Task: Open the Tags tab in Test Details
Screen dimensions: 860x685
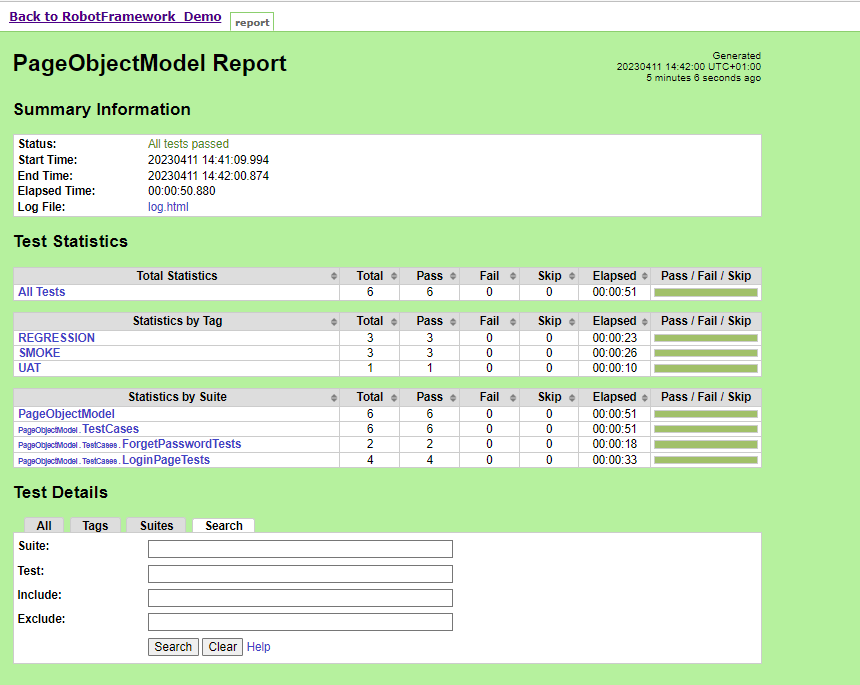Action: point(95,526)
